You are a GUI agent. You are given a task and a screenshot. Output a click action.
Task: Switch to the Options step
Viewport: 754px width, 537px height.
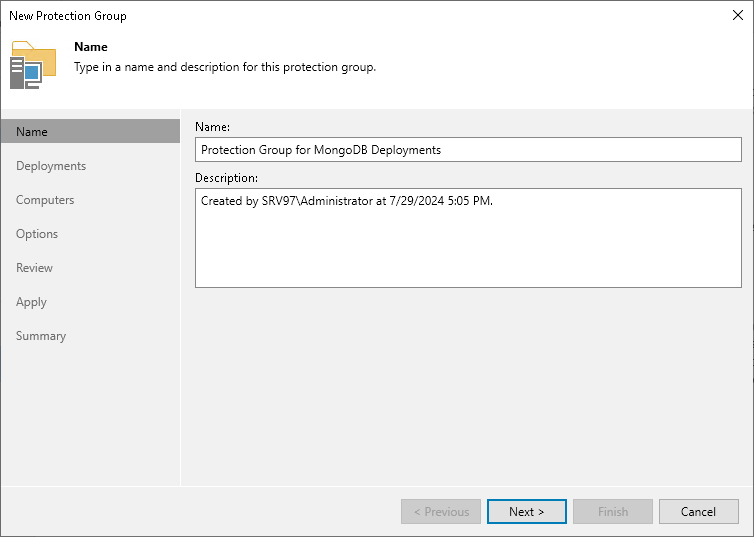37,234
